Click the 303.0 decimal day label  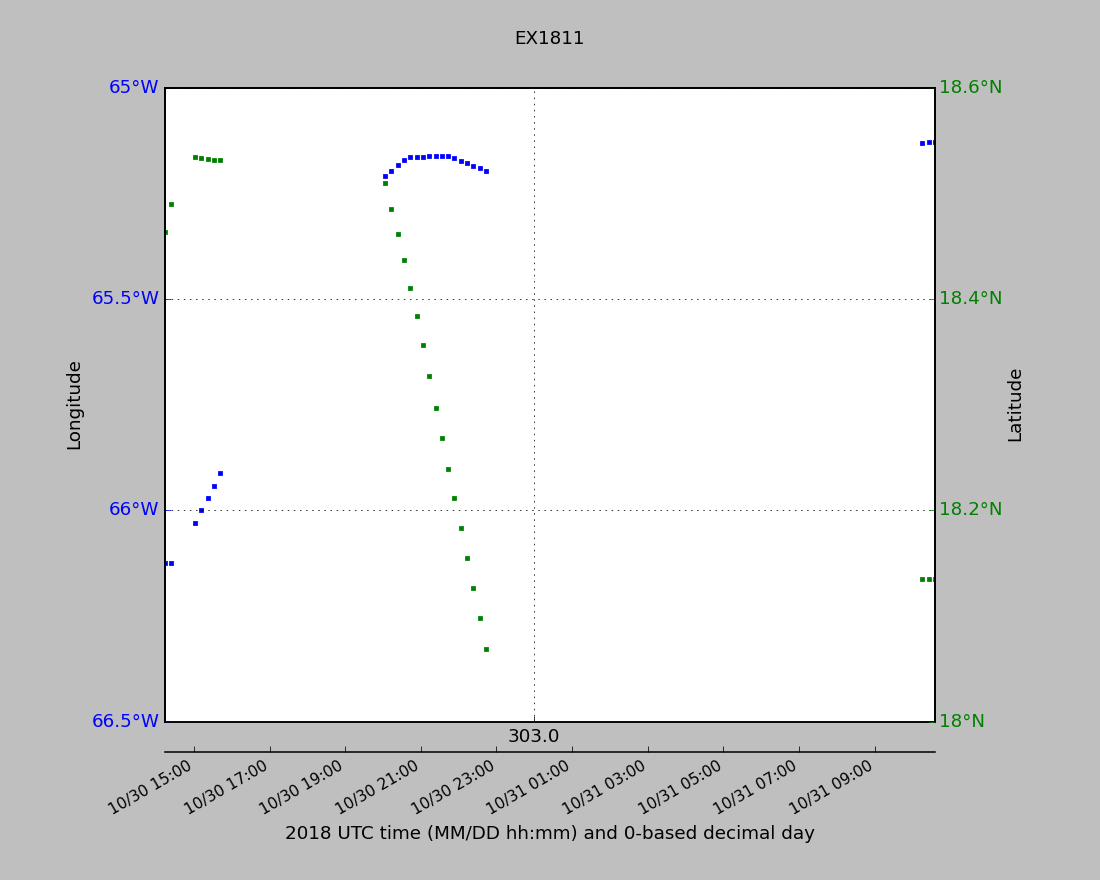click(534, 736)
